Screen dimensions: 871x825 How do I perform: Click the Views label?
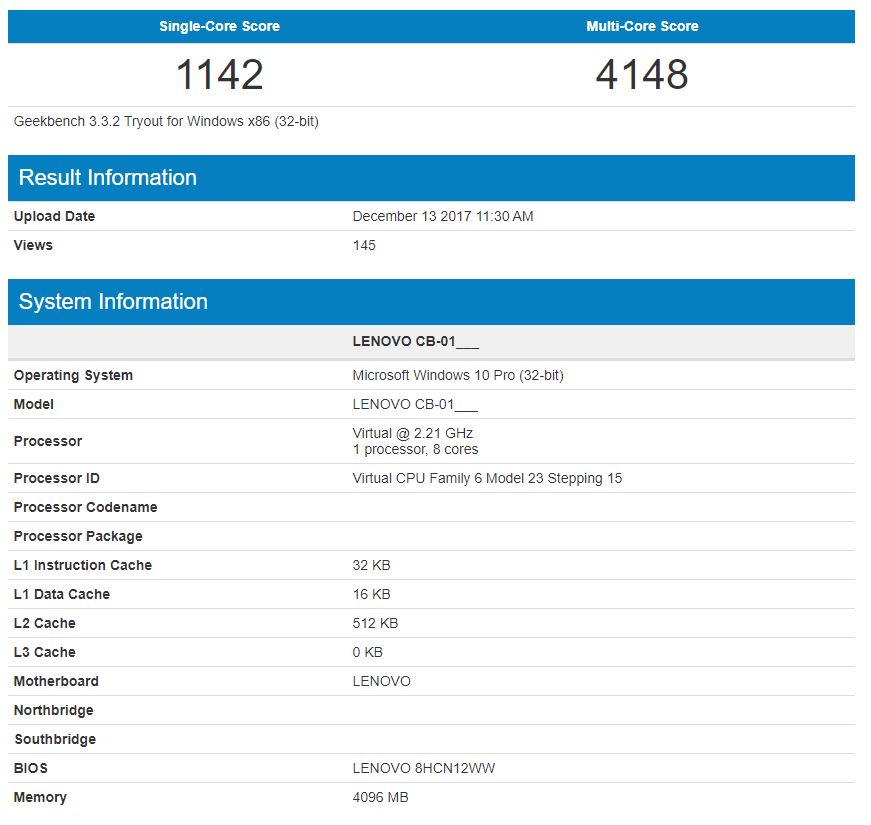33,245
